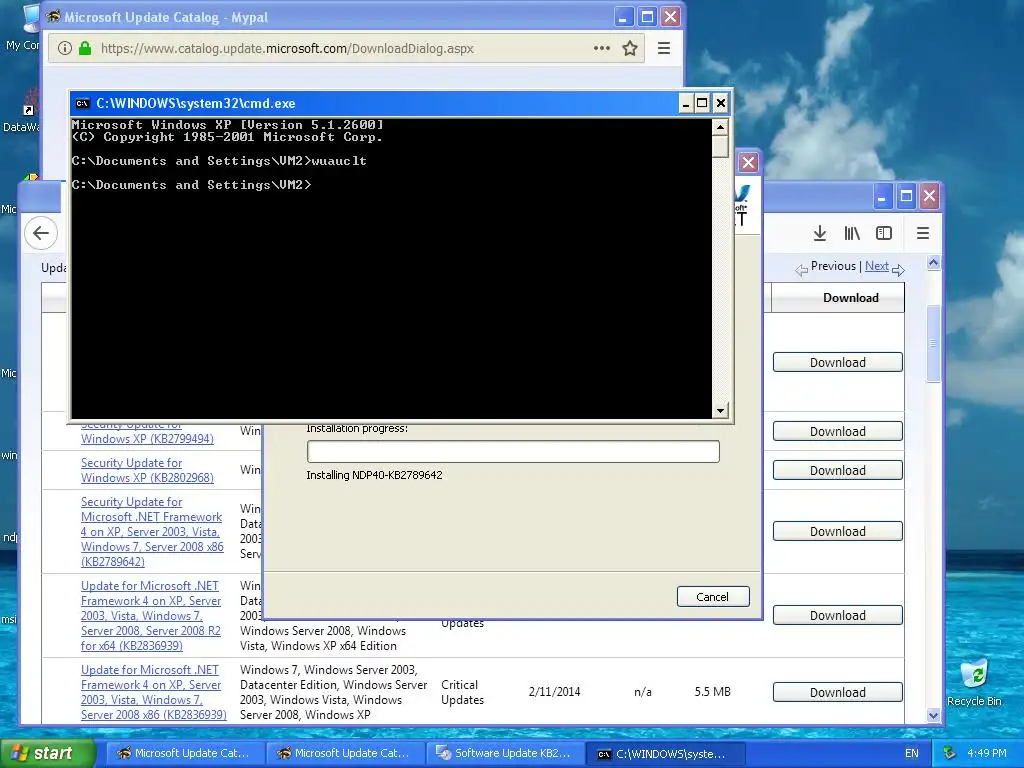Click the 5.5 MB size cell
This screenshot has width=1024, height=768.
point(712,692)
